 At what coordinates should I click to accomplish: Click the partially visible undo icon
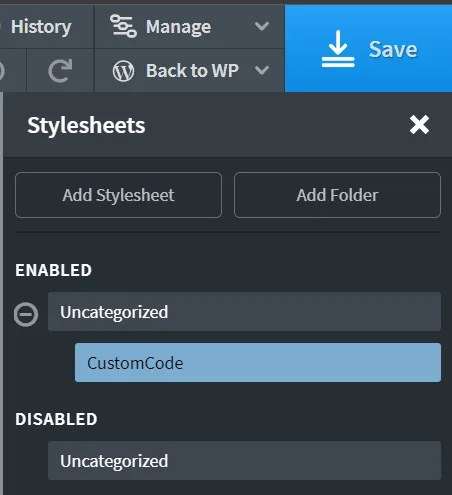click(x=2, y=70)
